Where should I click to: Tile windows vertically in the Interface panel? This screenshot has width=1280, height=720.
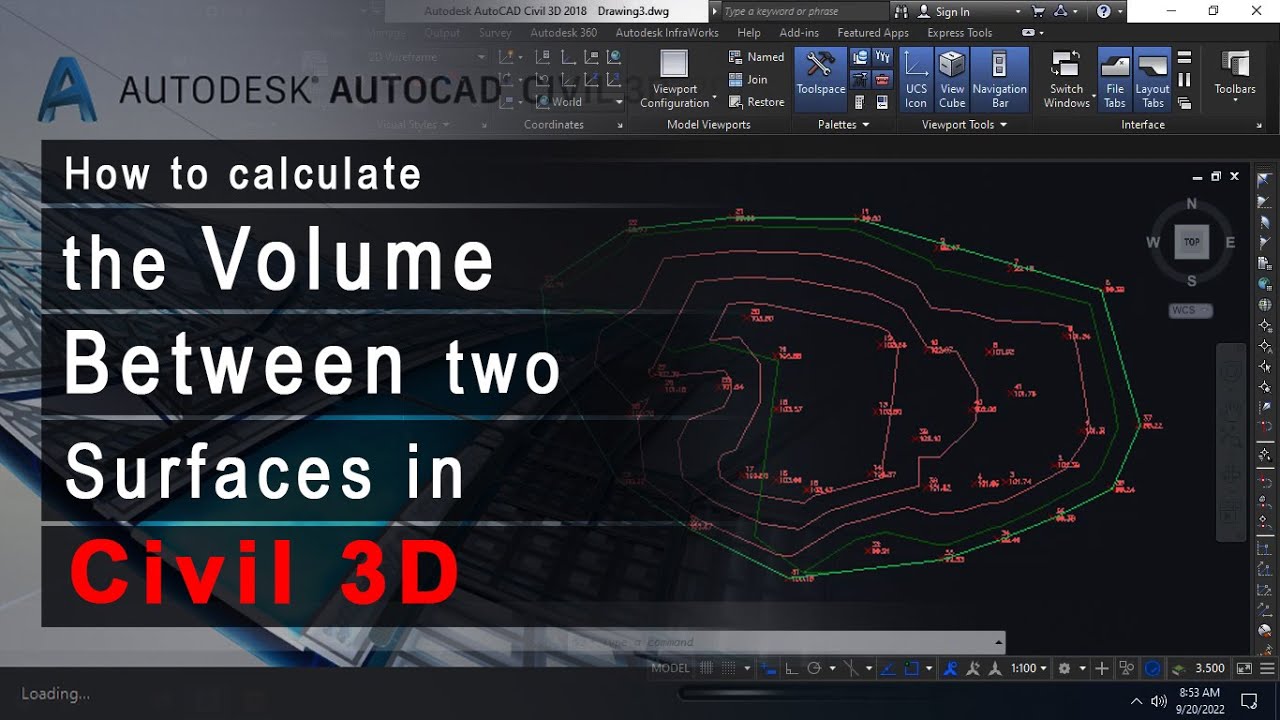point(1184,80)
